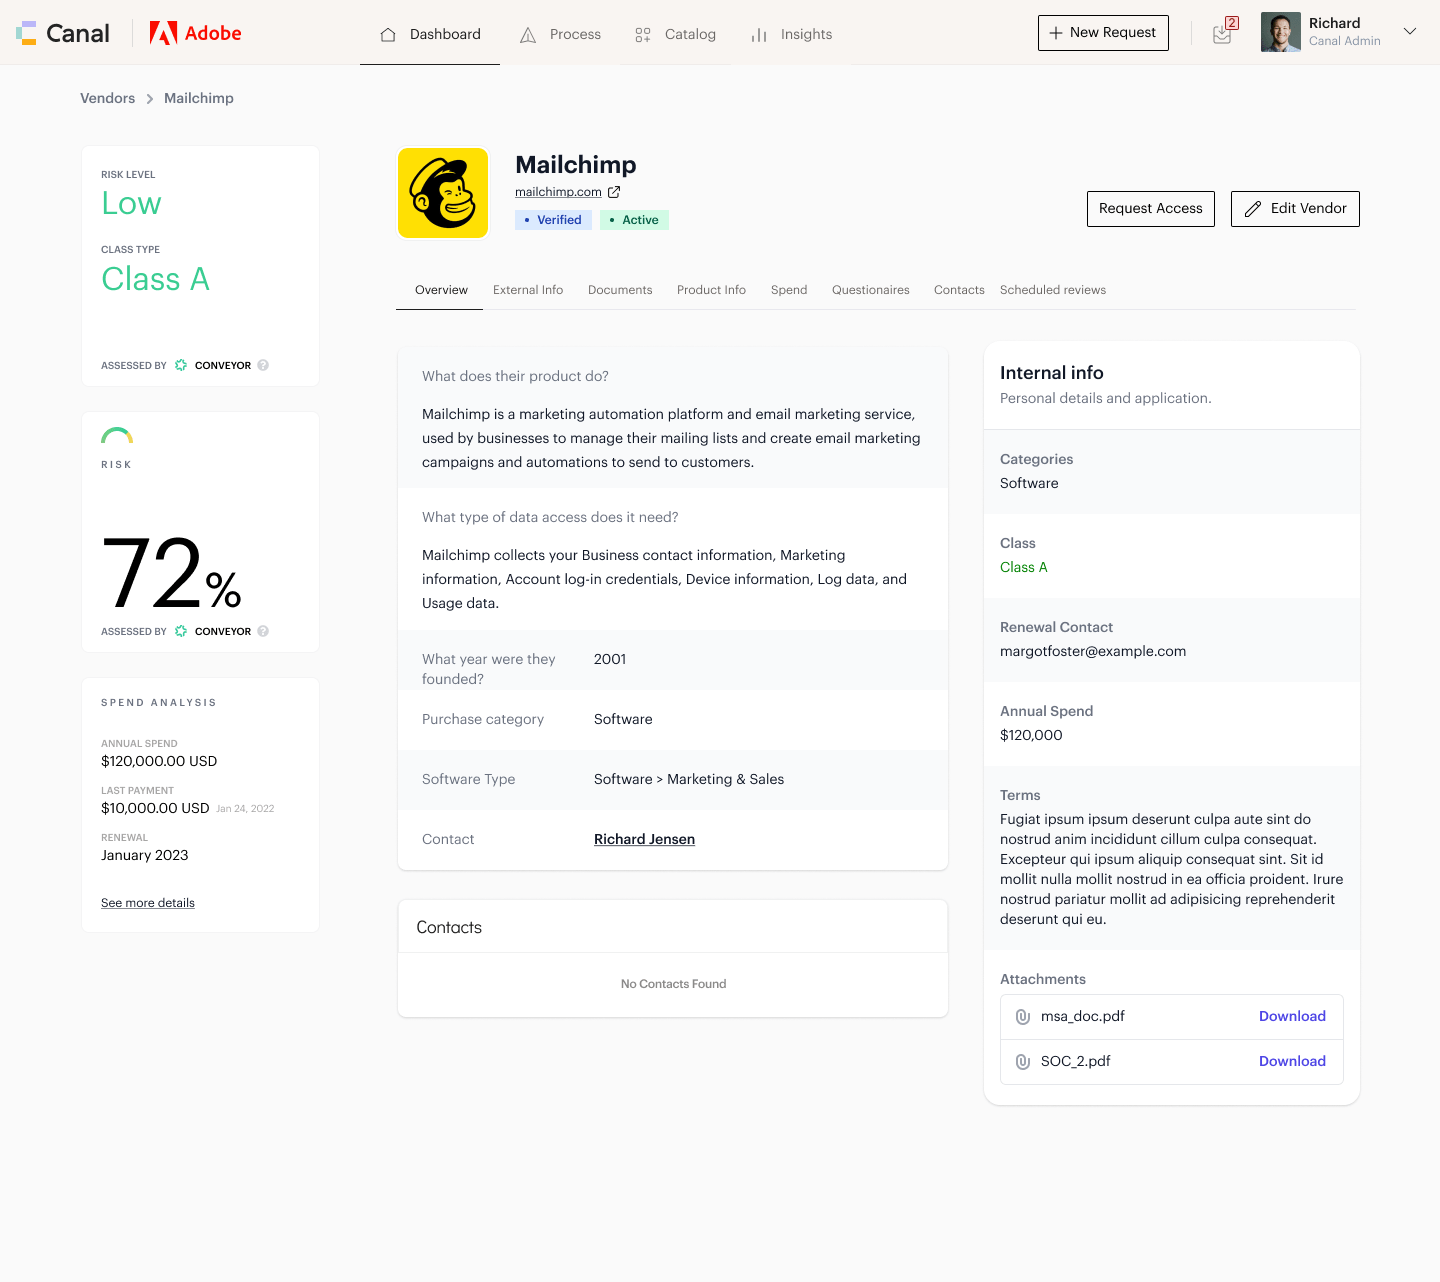Open the Product Info tab
Screen dimensions: 1440x1282
711,290
